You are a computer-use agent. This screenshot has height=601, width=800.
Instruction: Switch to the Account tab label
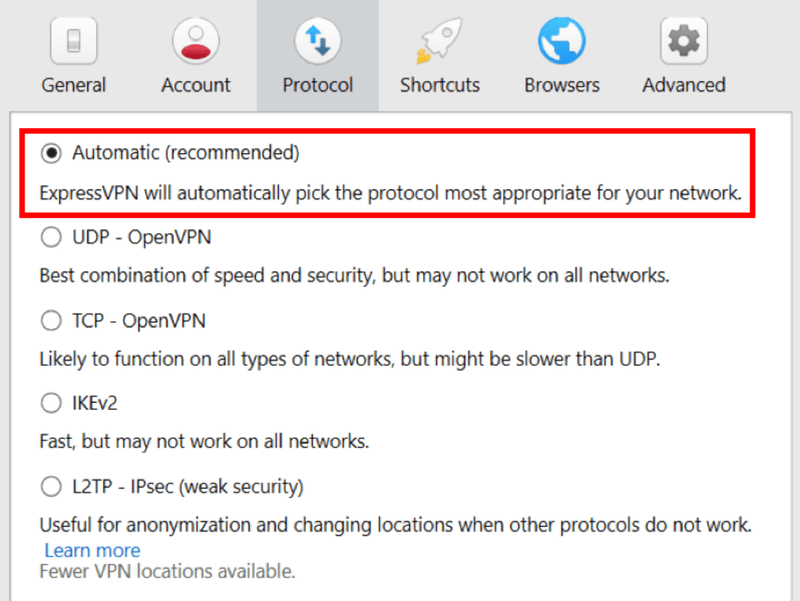[x=196, y=85]
